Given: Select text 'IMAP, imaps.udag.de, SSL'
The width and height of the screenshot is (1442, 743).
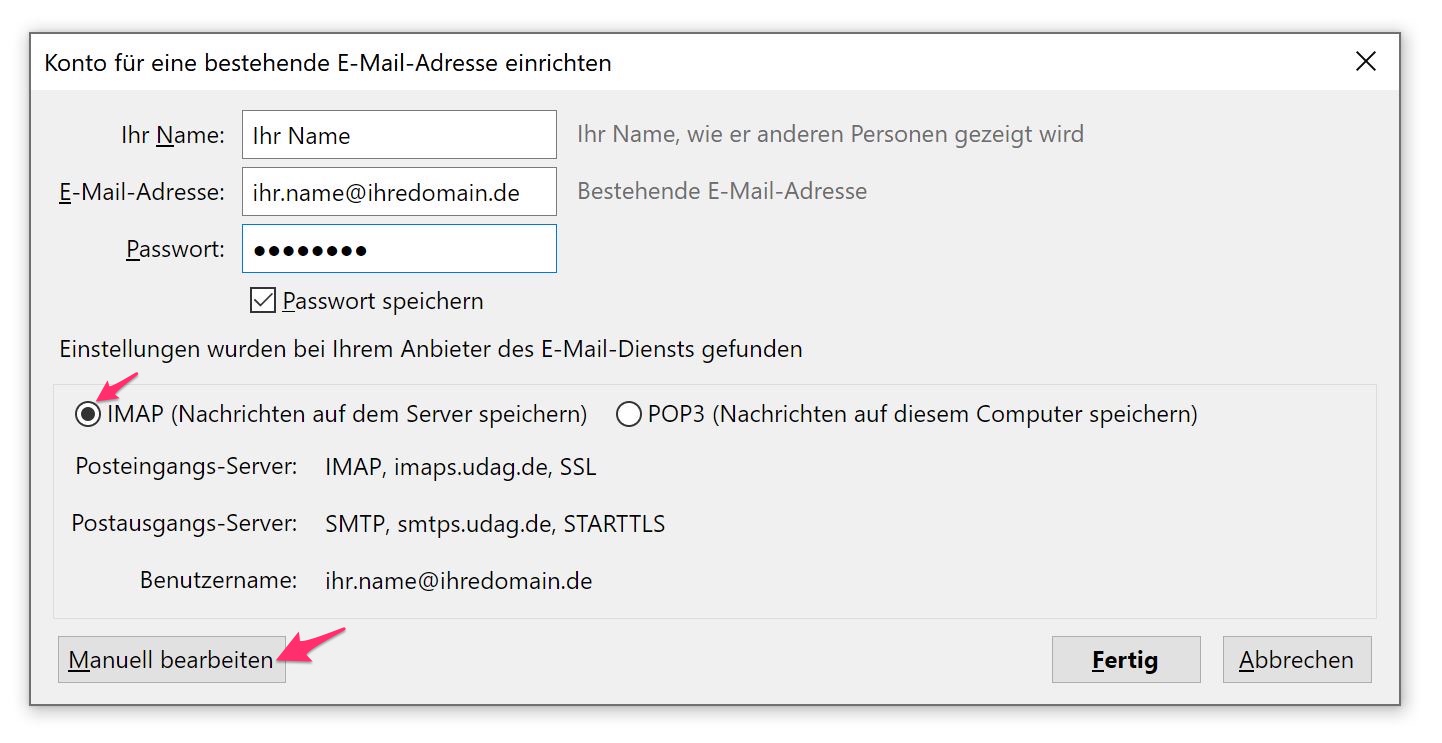Looking at the screenshot, I should click(461, 467).
